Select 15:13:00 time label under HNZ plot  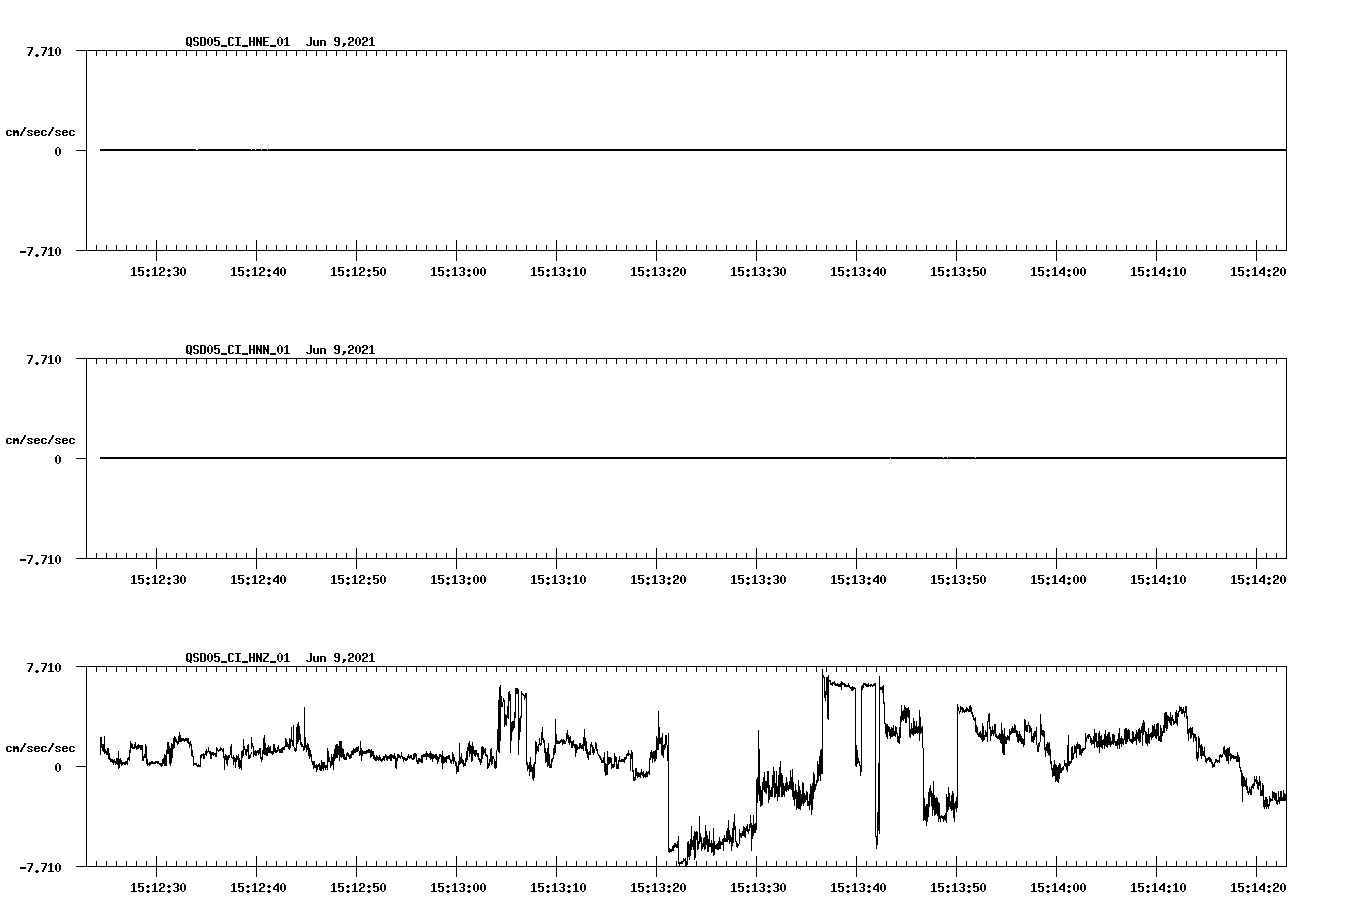(x=458, y=888)
